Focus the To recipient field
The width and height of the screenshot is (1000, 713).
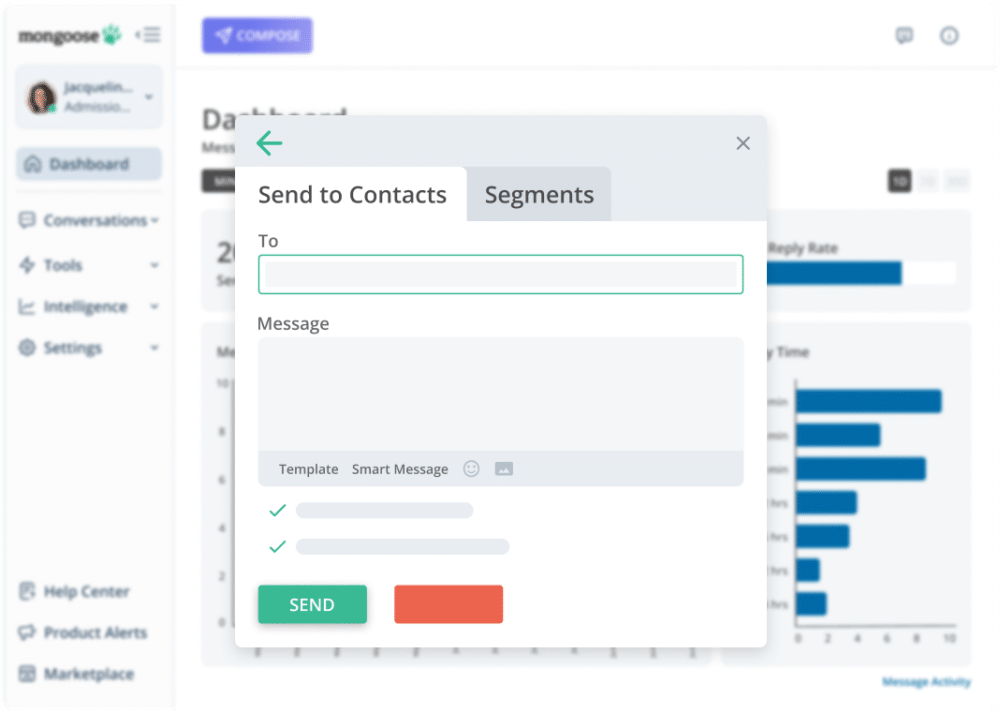click(500, 275)
